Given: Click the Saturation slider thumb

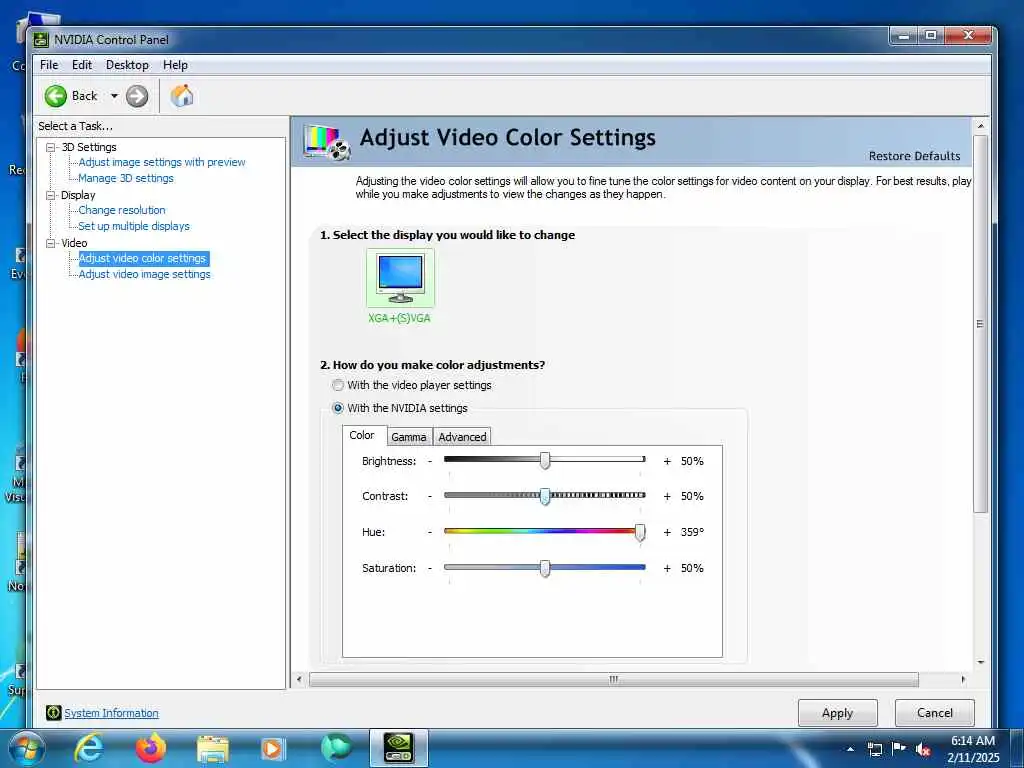Looking at the screenshot, I should (x=545, y=568).
